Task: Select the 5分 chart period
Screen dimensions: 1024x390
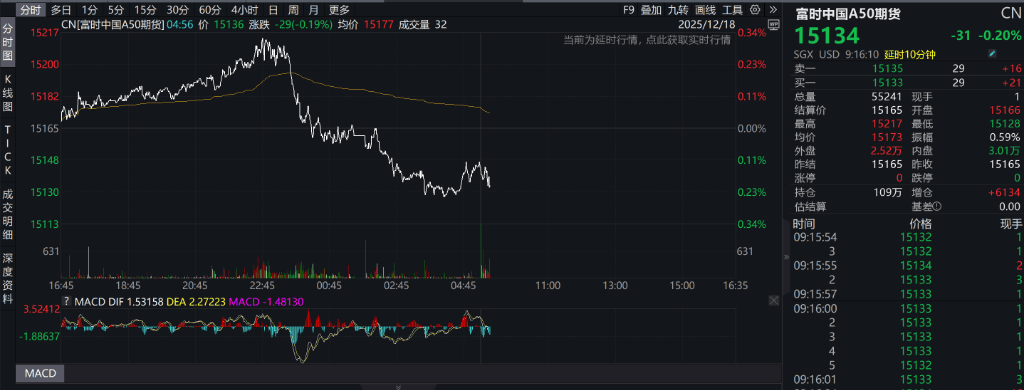Action: click(116, 10)
